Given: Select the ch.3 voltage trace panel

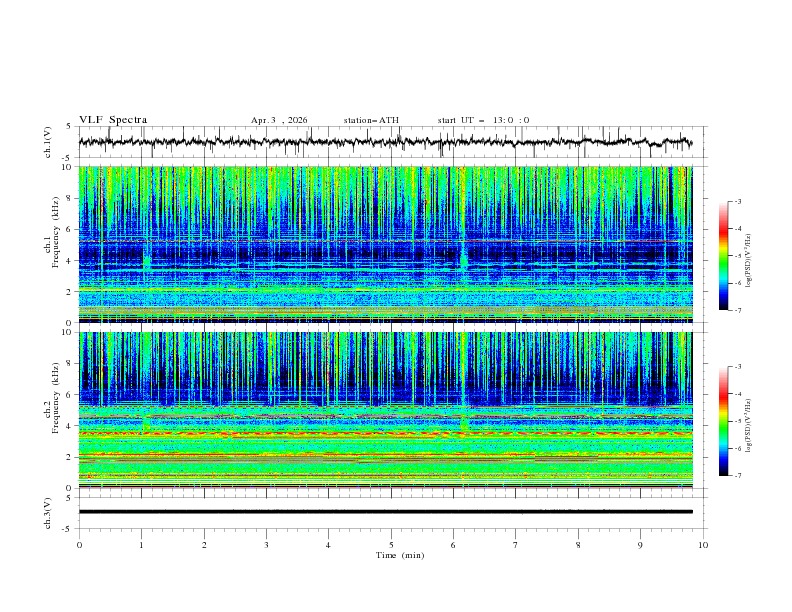Looking at the screenshot, I should point(390,511).
